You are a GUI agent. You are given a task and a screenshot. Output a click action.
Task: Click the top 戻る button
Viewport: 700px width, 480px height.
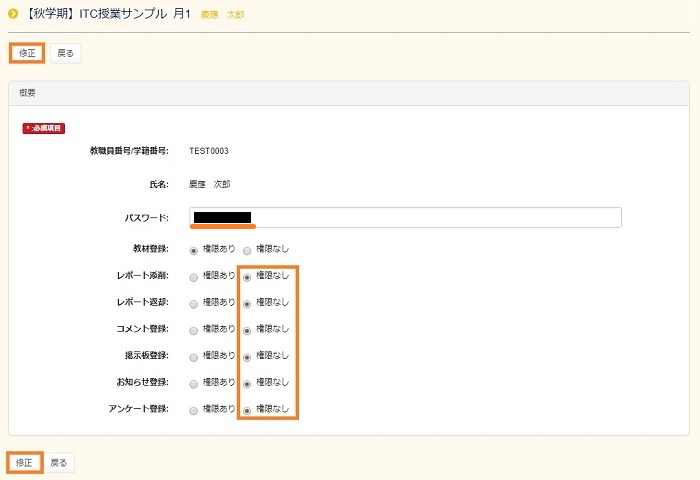pyautogui.click(x=65, y=53)
